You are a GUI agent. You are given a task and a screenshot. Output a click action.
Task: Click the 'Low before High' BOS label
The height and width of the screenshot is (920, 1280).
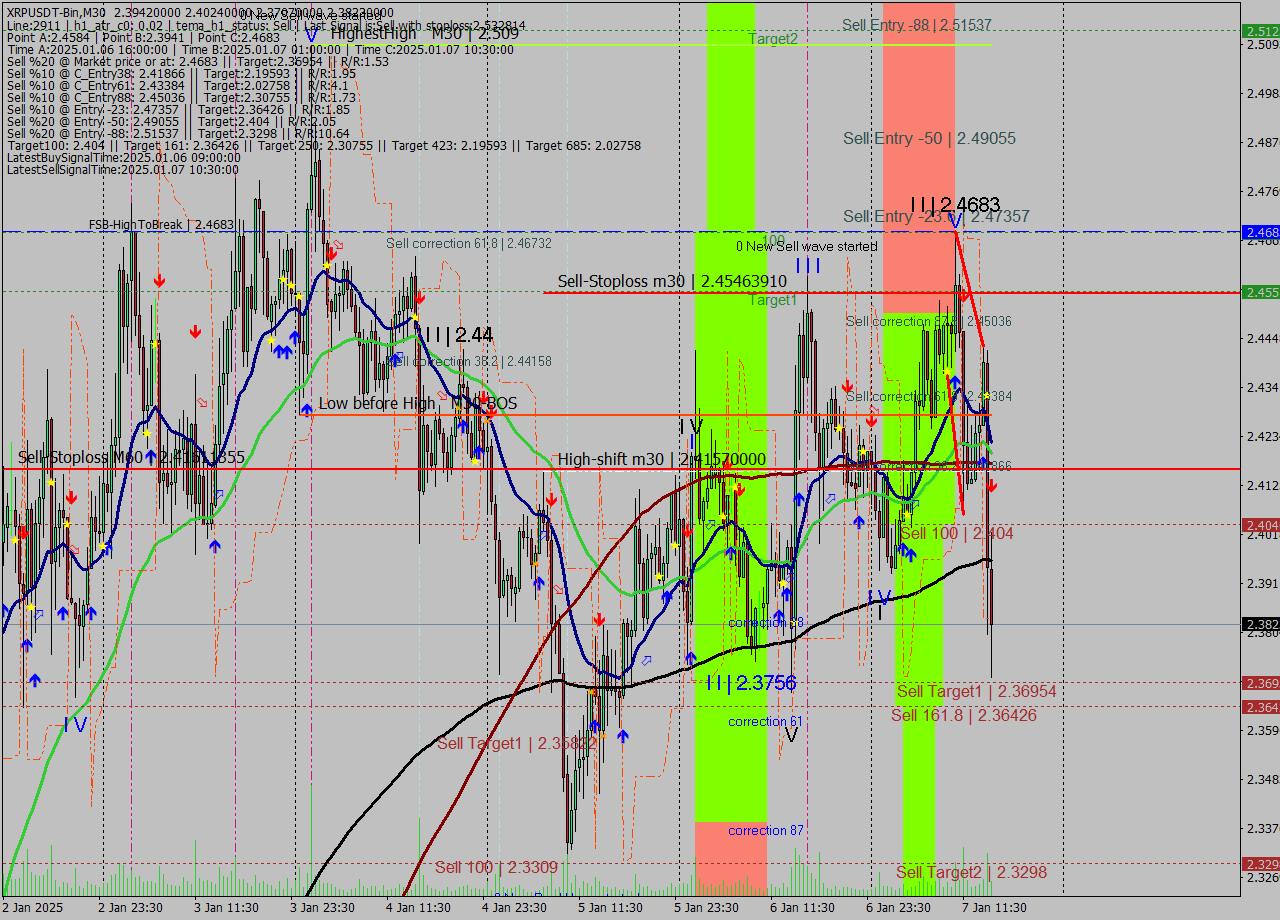pos(418,403)
